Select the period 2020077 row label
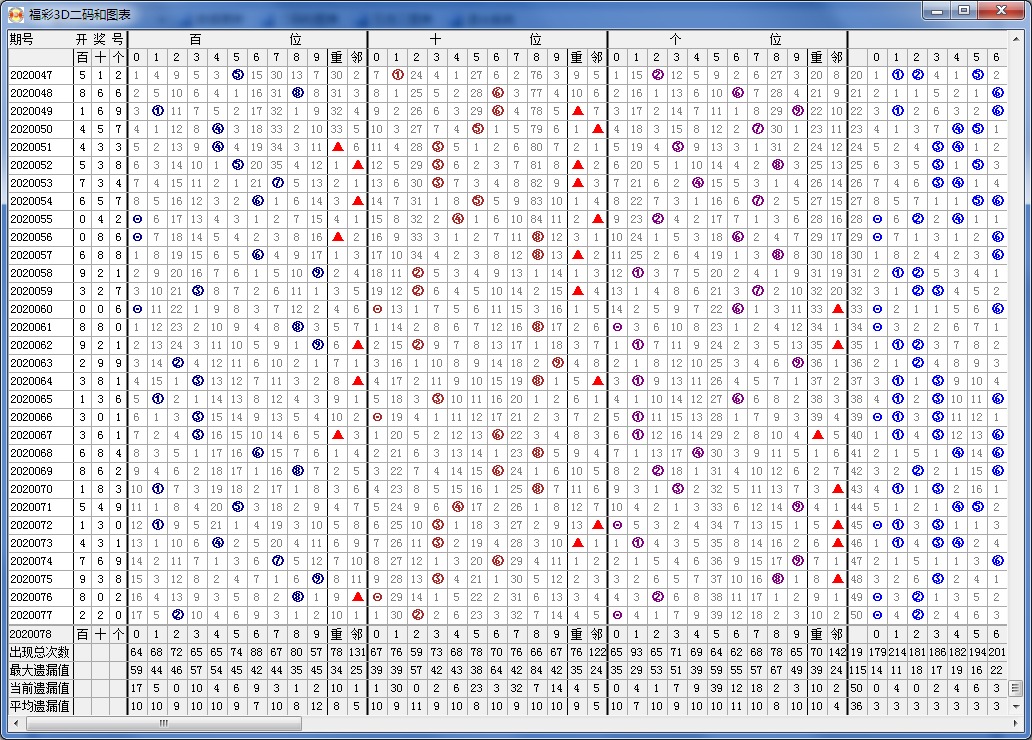 [31, 615]
